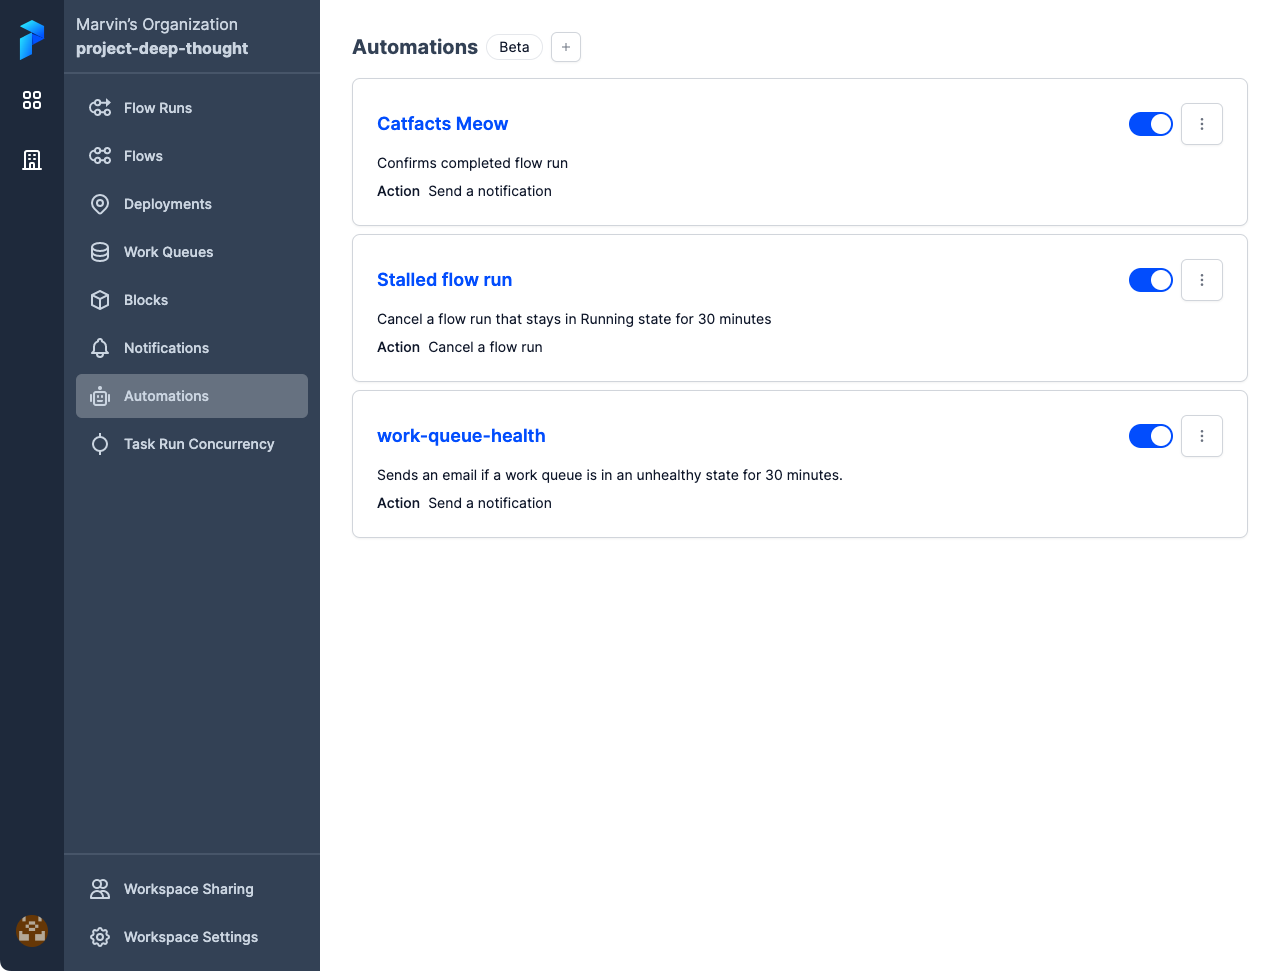Viewport: 1280px width, 971px height.
Task: Click 'Confirms completed flow run' description
Action: [x=472, y=163]
